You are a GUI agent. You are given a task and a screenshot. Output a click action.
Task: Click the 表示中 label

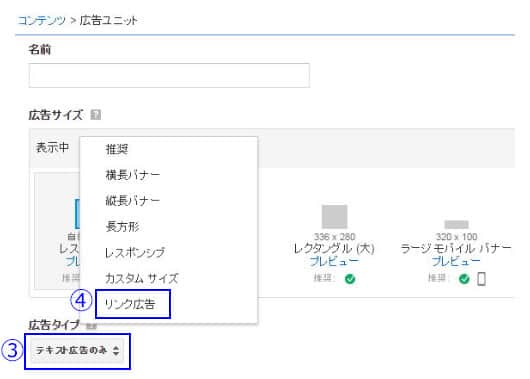[52, 147]
